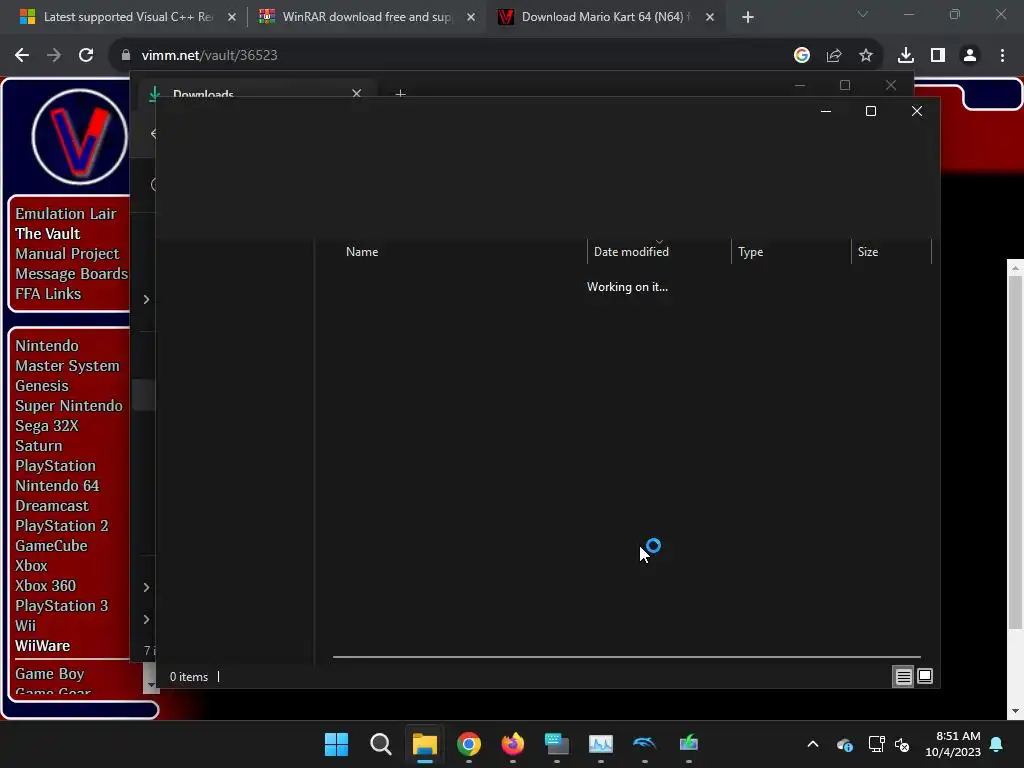Open the Windows Start menu
1024x768 pixels.
tap(336, 744)
